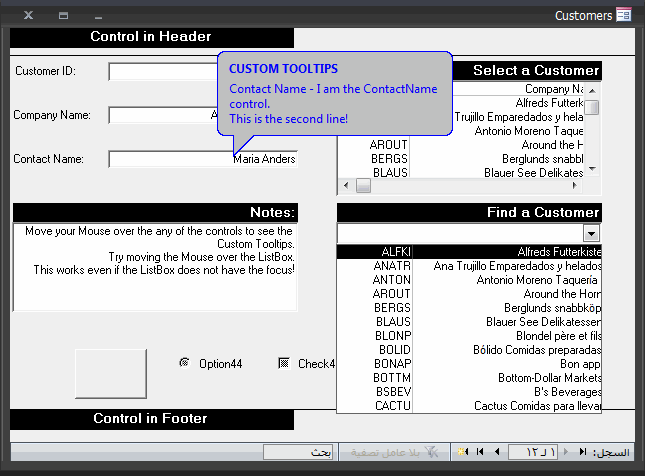Select BERGS row in Select a Customer list

tap(461, 159)
